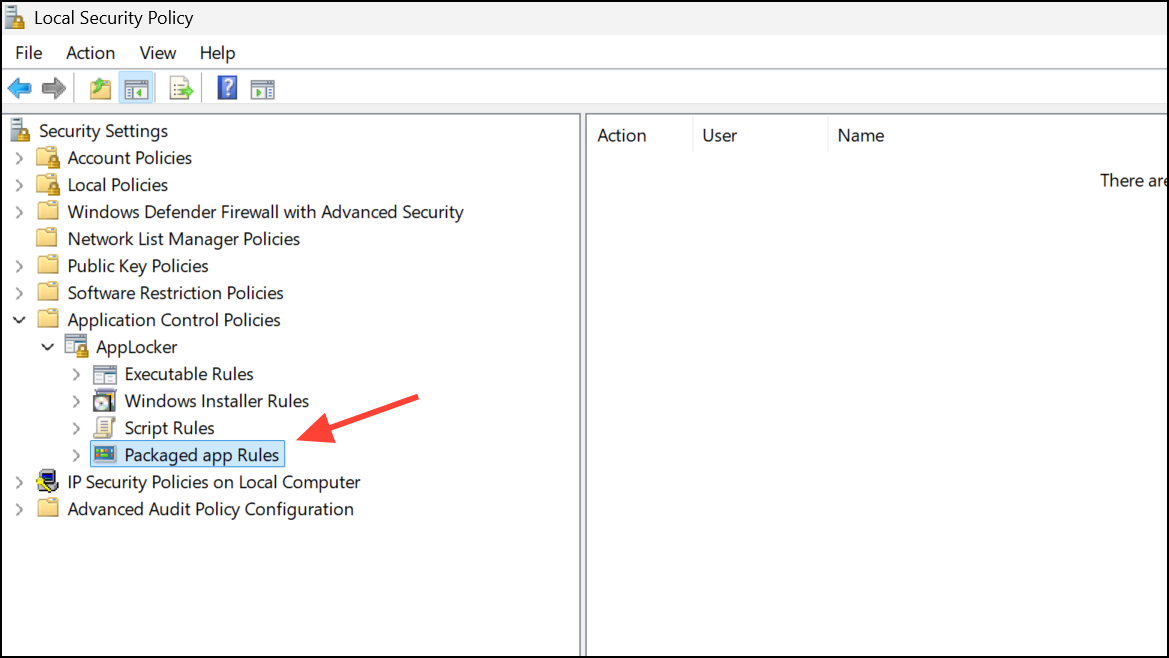Click the Up One Level folder icon
Image resolution: width=1169 pixels, height=658 pixels.
pos(100,89)
